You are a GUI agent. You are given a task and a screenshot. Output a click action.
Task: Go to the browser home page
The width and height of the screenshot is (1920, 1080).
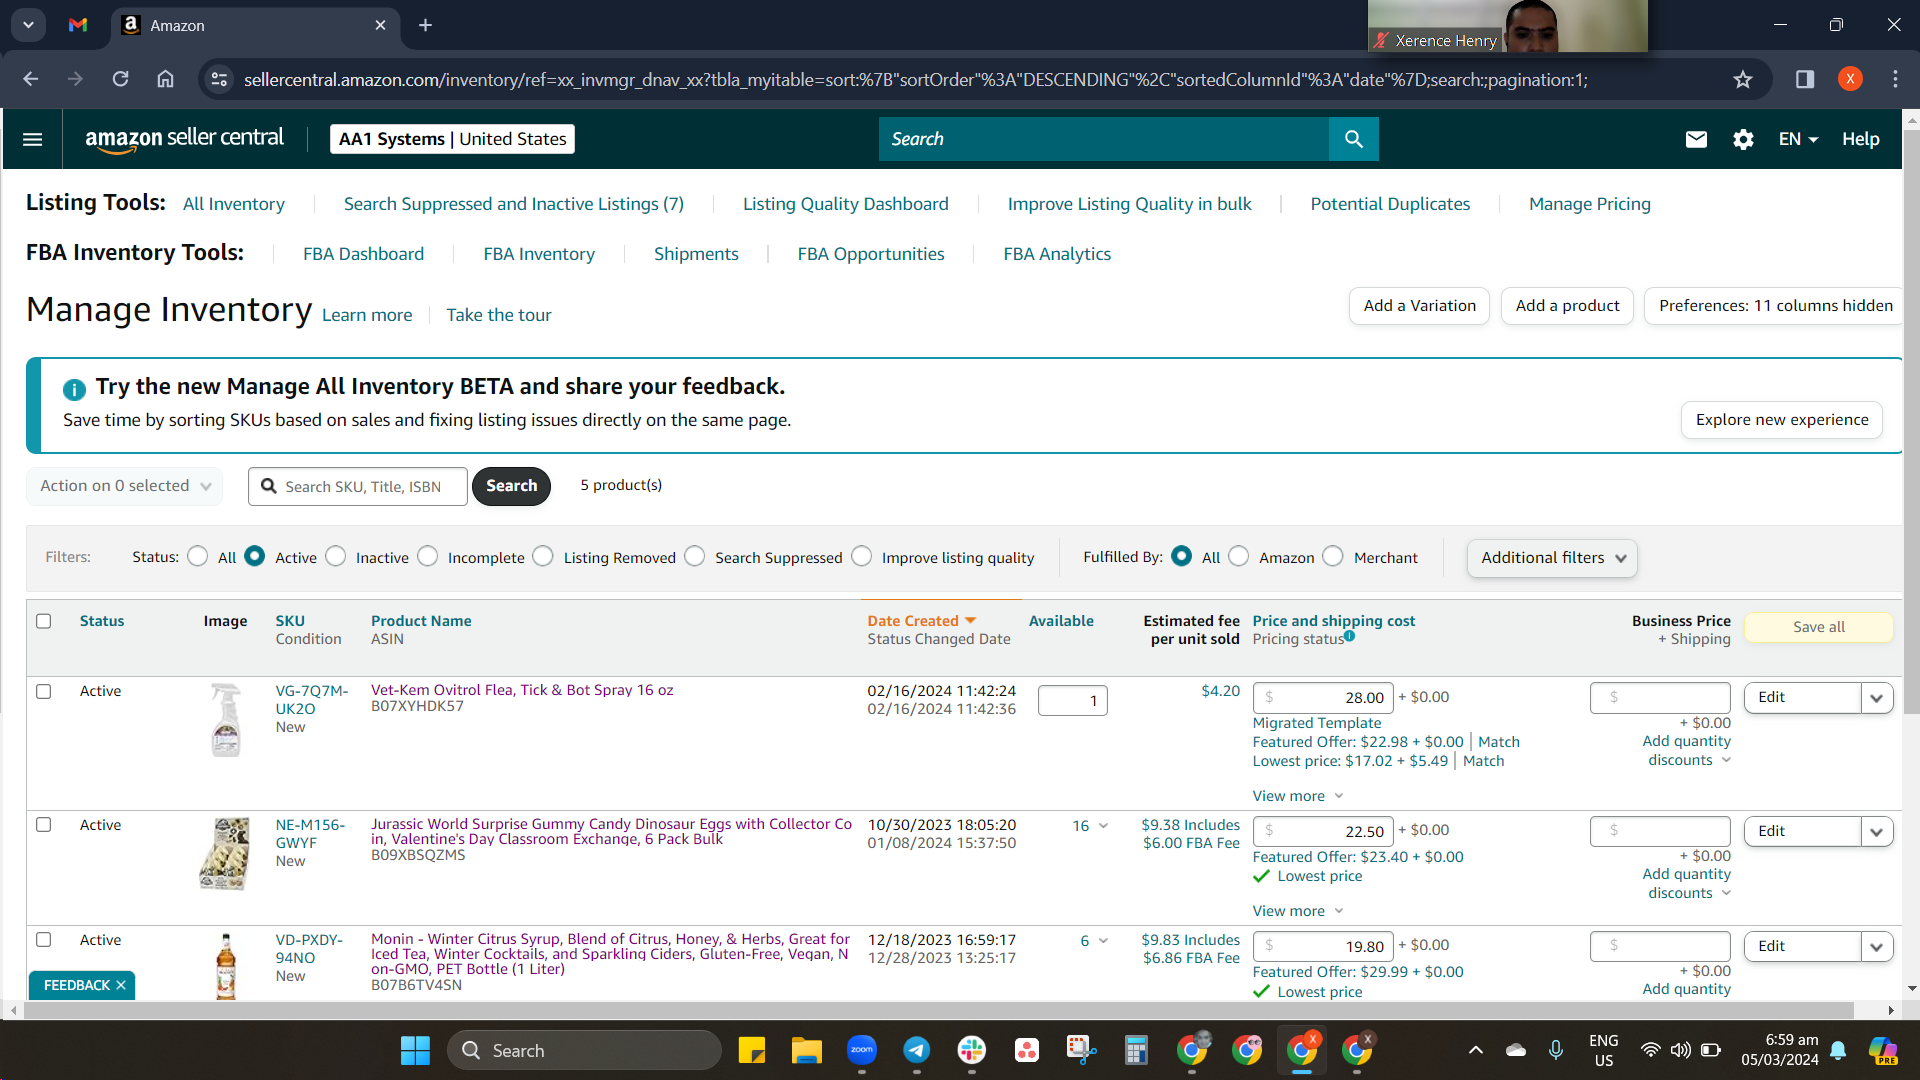click(166, 79)
